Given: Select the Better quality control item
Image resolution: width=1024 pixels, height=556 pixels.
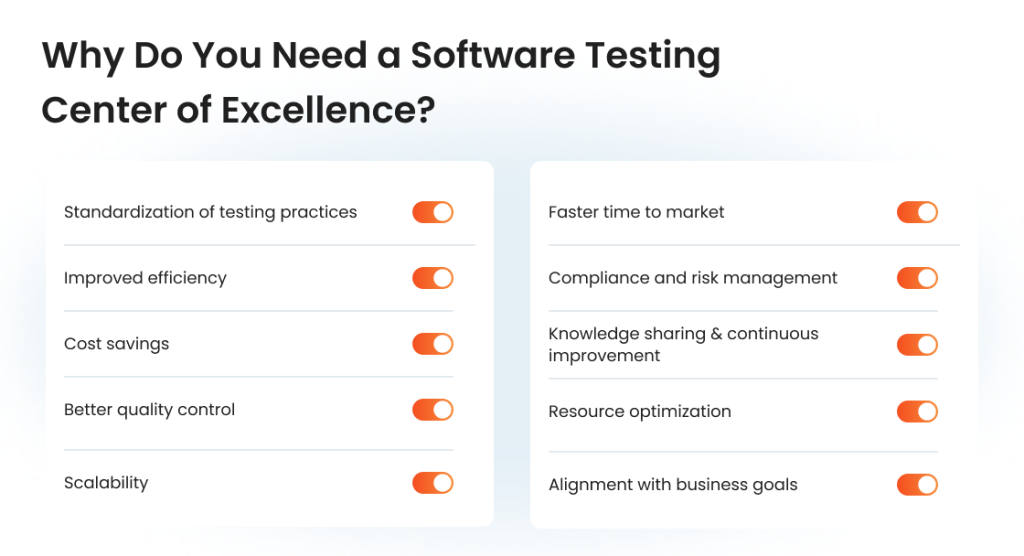Looking at the screenshot, I should [149, 410].
